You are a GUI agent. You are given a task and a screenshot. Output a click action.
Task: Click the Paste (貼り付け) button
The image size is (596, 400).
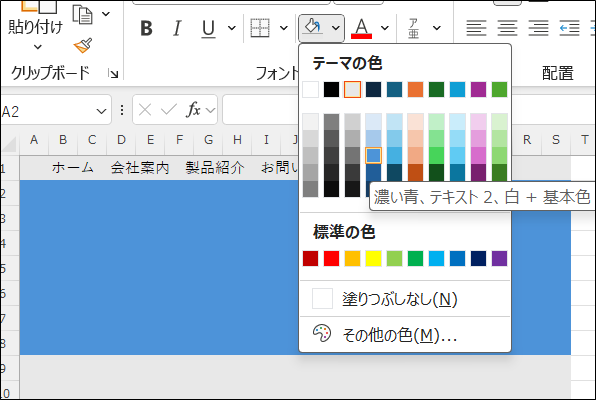coord(35,18)
